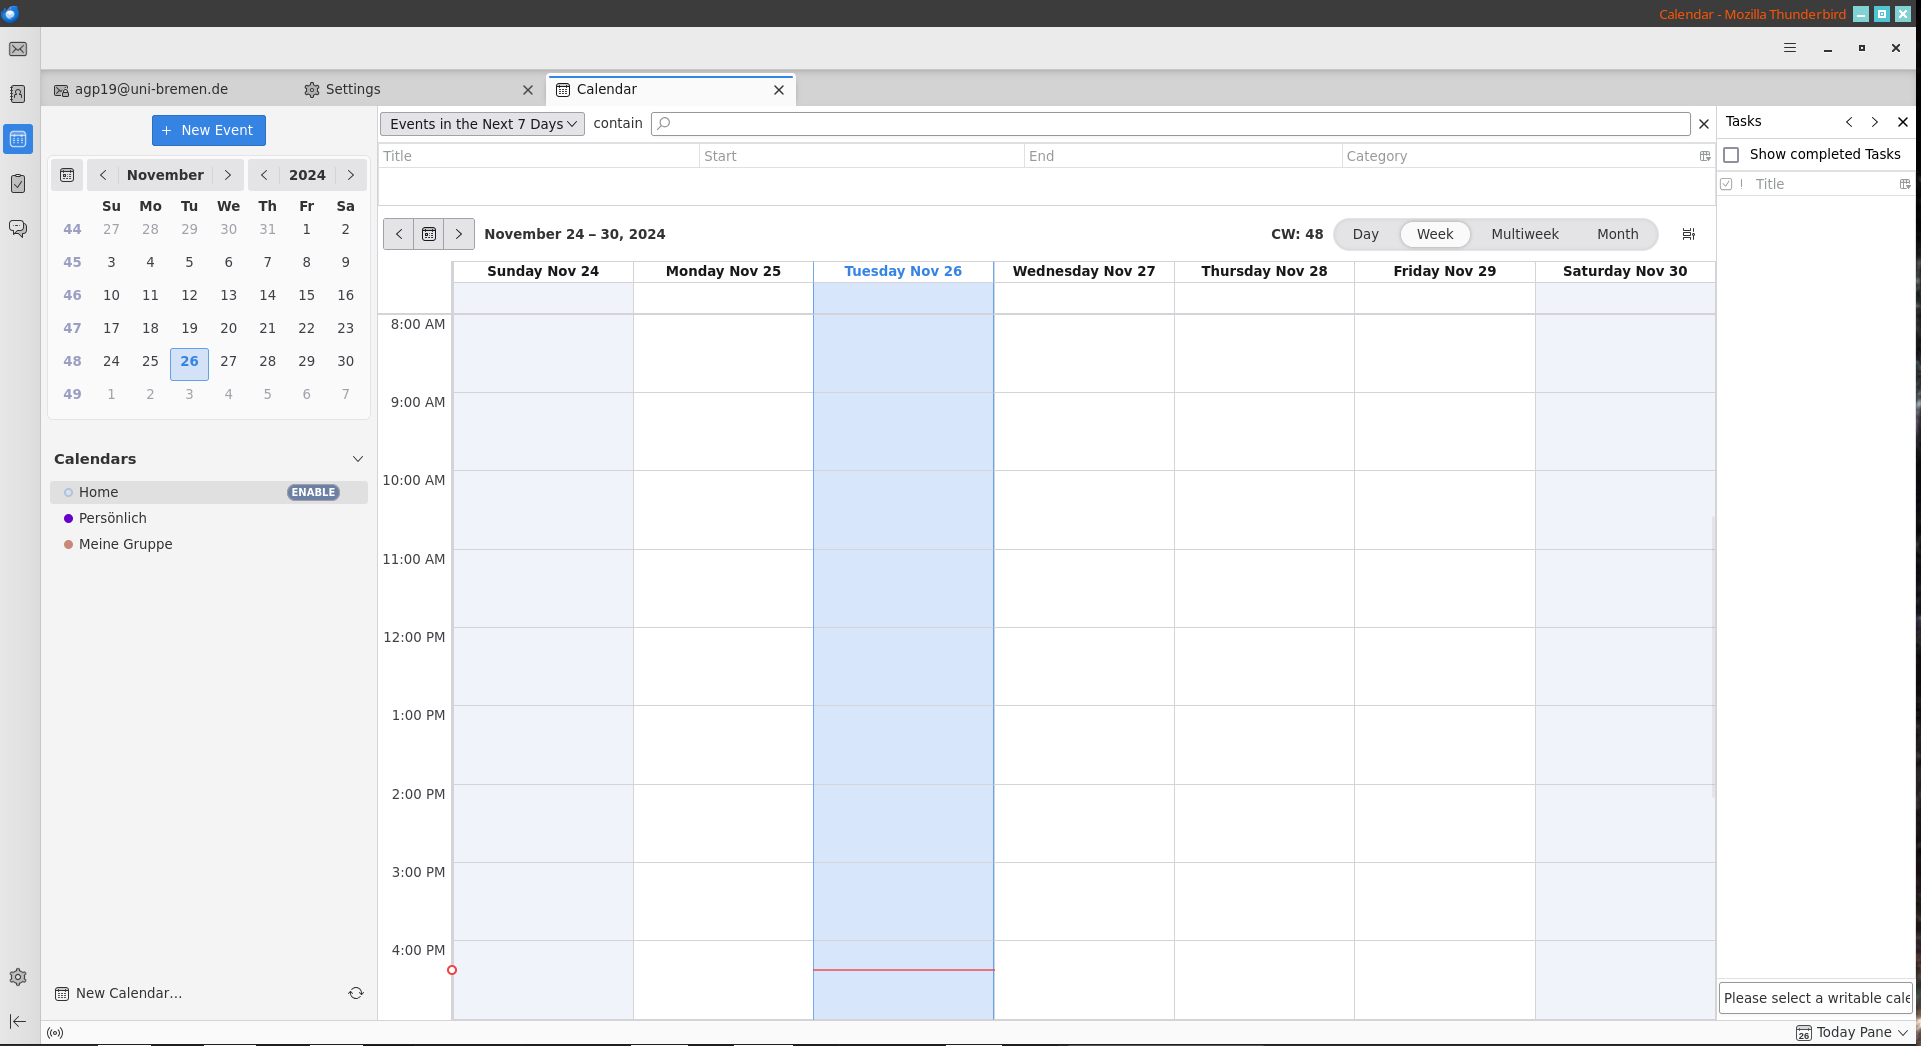The width and height of the screenshot is (1921, 1046).
Task: Collapse the left spaces toolbar
Action: (x=18, y=1021)
